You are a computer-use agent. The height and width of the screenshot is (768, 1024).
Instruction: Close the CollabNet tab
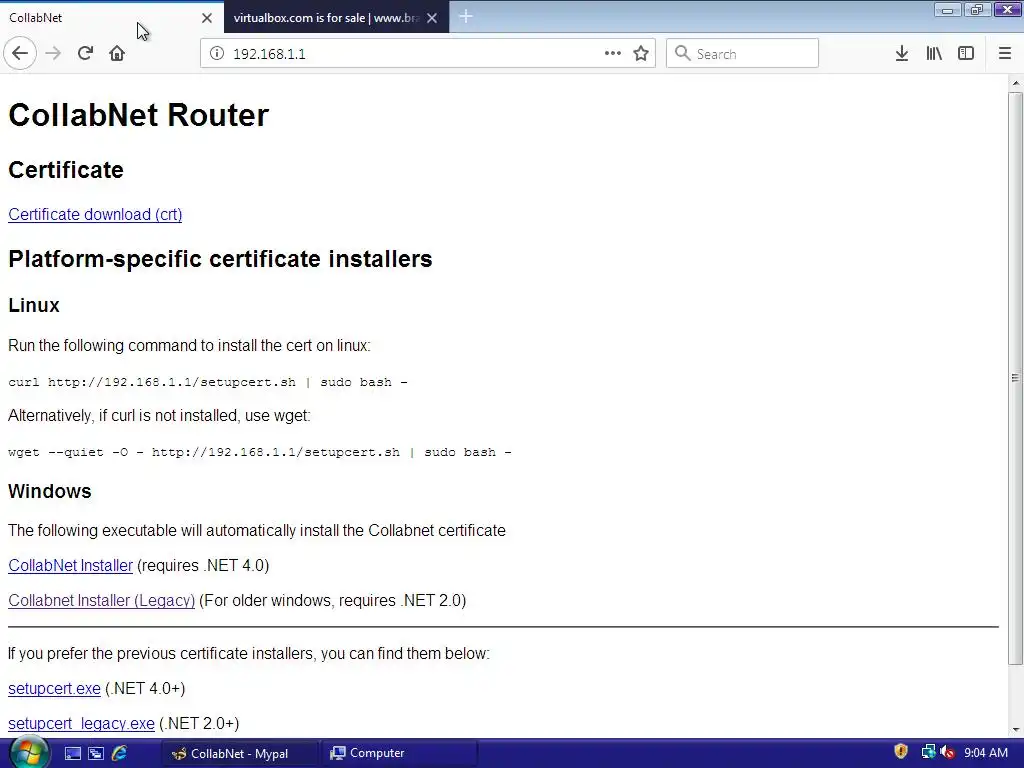(x=207, y=18)
